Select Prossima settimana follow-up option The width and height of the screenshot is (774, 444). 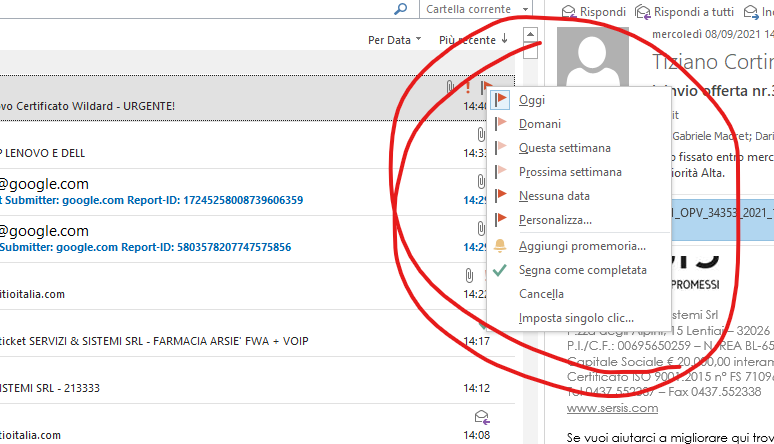tap(569, 172)
